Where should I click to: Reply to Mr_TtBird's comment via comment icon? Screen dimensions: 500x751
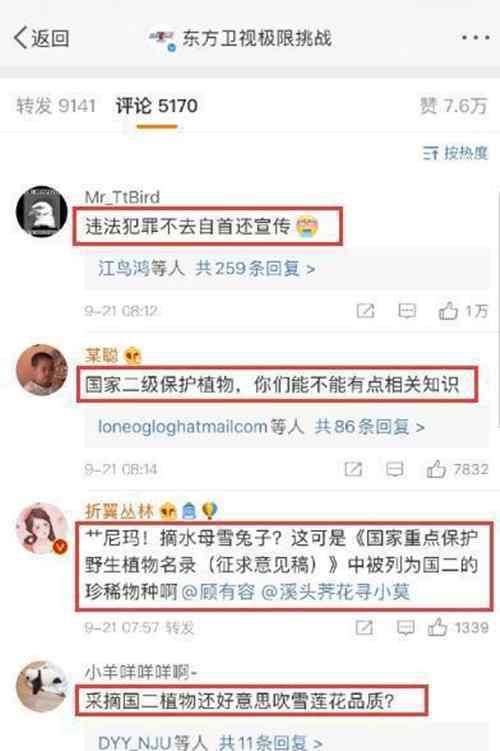(x=407, y=311)
